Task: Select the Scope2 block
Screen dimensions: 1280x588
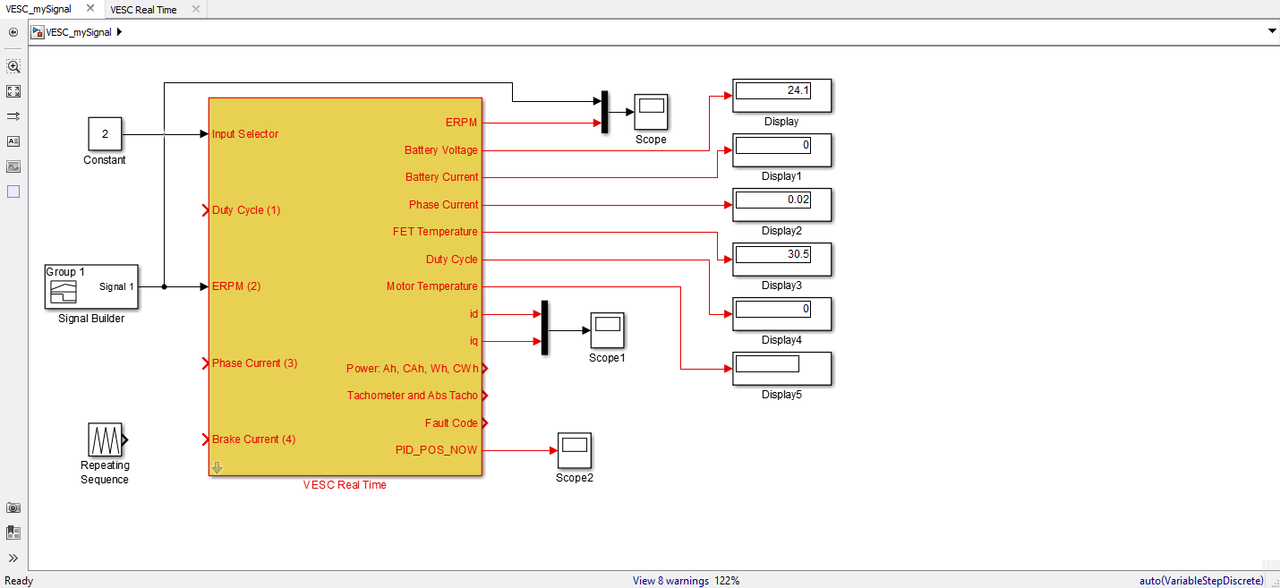Action: point(575,450)
